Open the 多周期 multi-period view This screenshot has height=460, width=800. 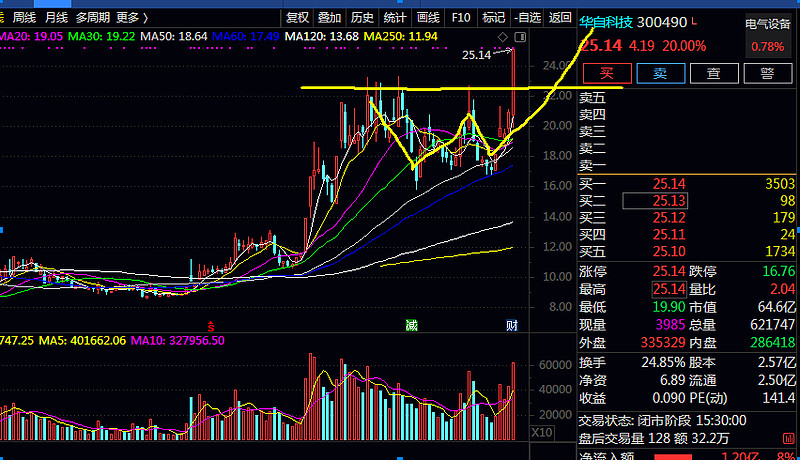click(x=93, y=18)
